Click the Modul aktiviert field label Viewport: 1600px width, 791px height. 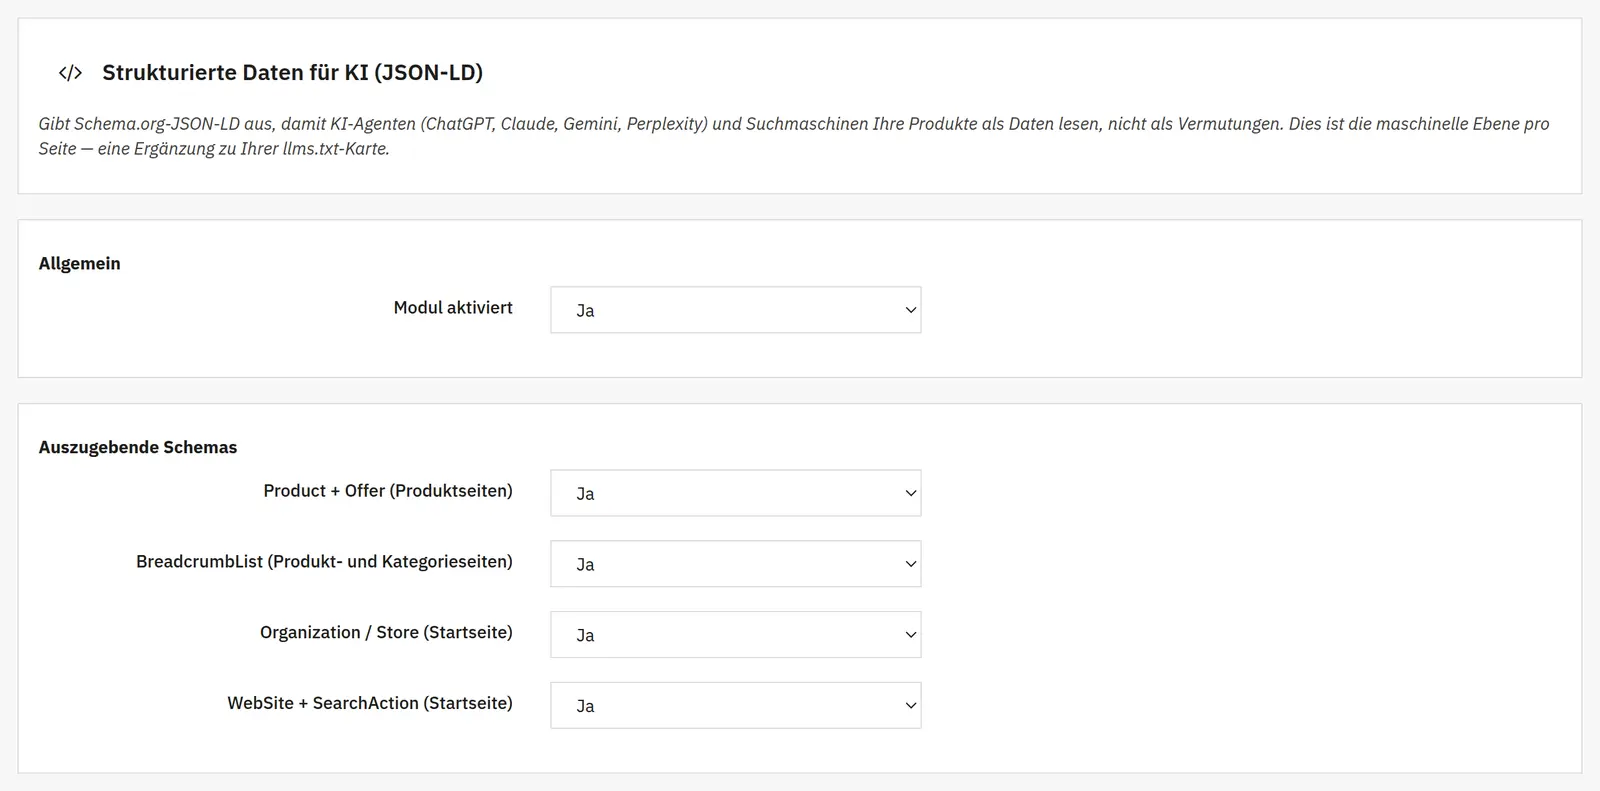pyautogui.click(x=453, y=308)
